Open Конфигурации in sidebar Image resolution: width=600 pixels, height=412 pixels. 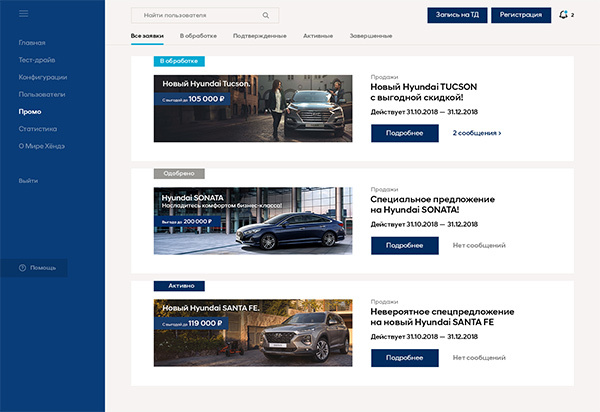coord(43,77)
